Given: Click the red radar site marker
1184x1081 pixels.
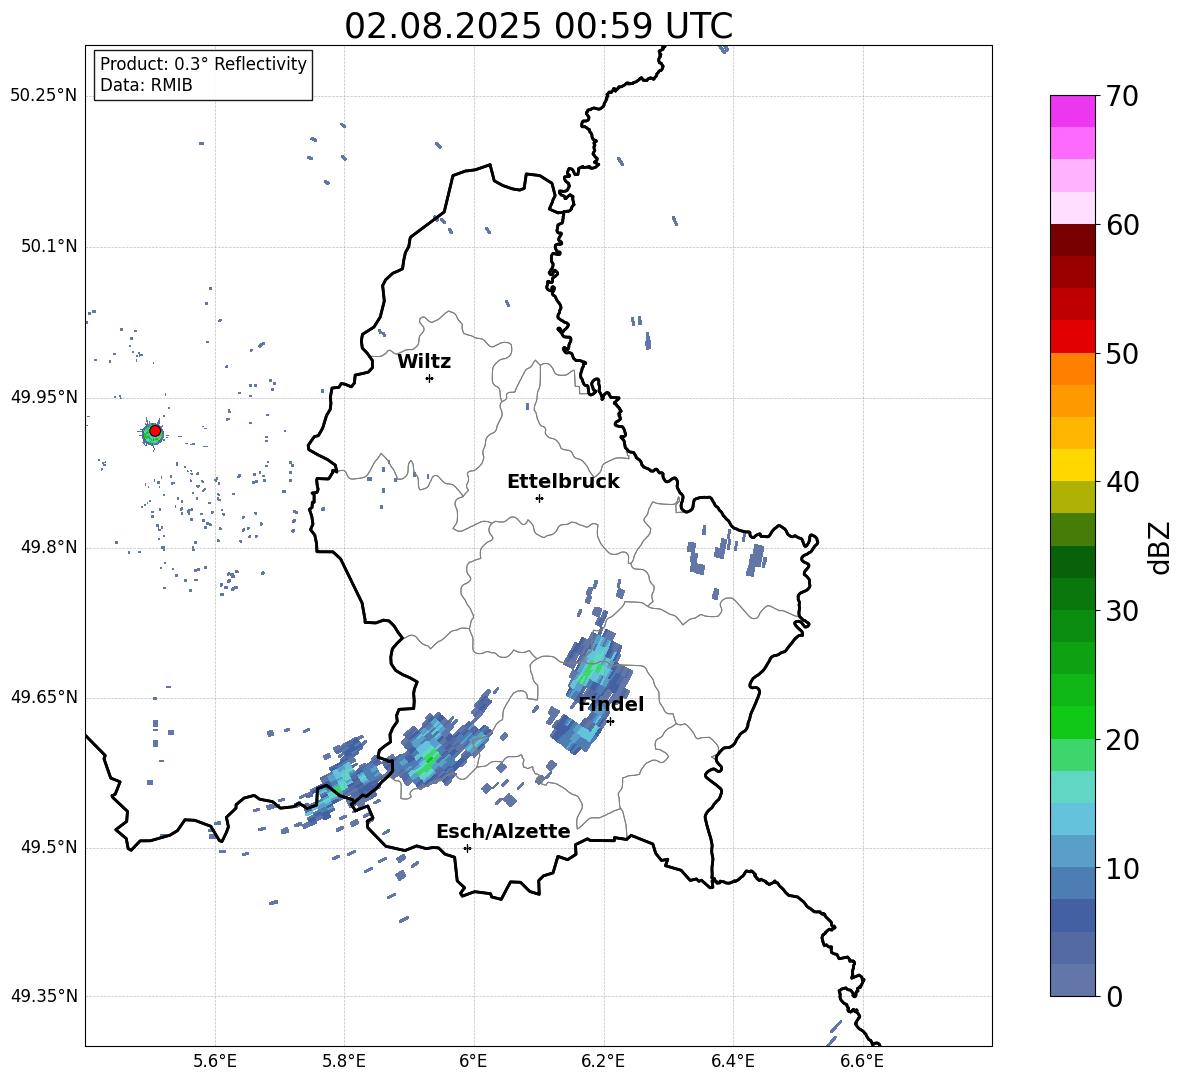Looking at the screenshot, I should 155,431.
